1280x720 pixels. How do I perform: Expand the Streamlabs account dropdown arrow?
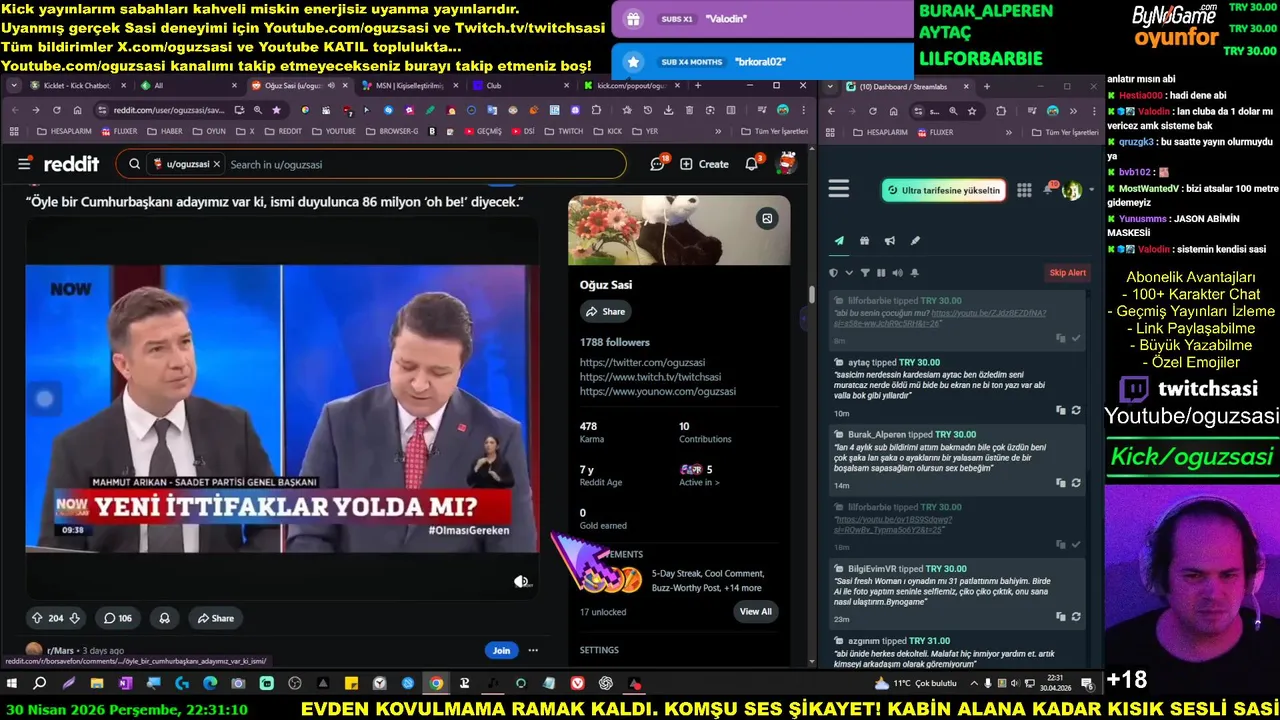click(1091, 190)
